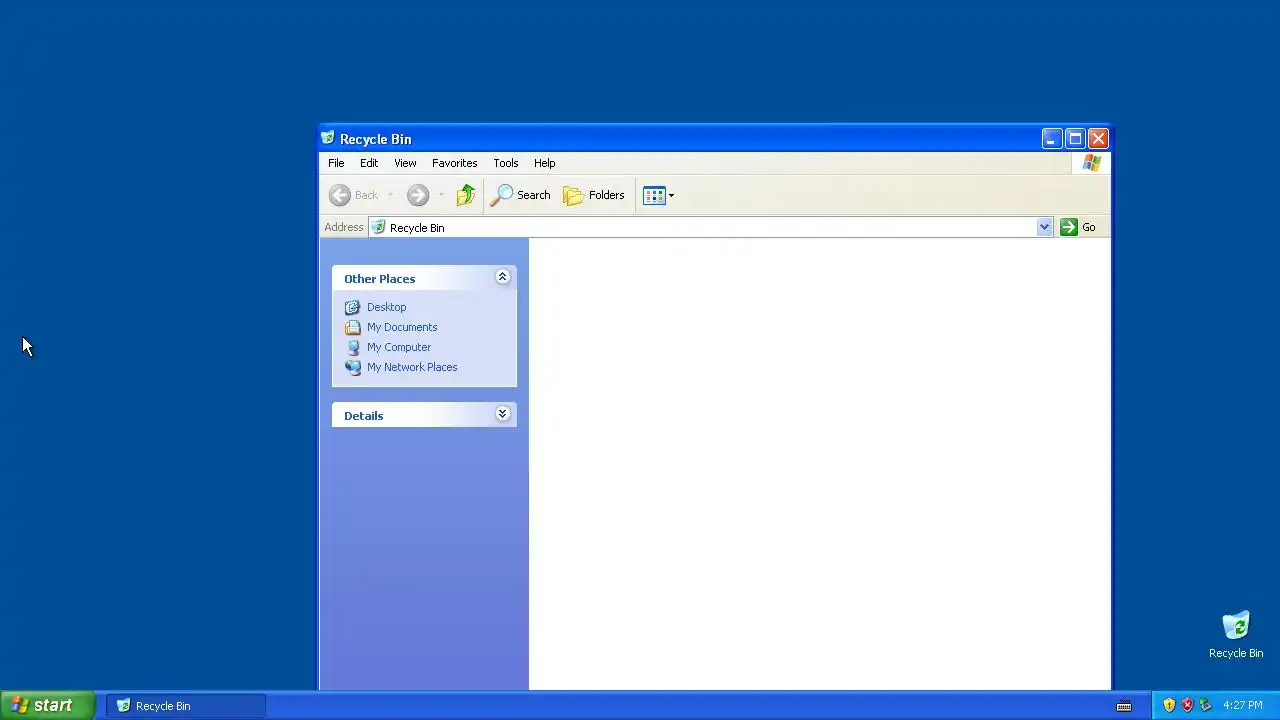Expand the Details panel chevron
1280x720 pixels.
click(503, 414)
